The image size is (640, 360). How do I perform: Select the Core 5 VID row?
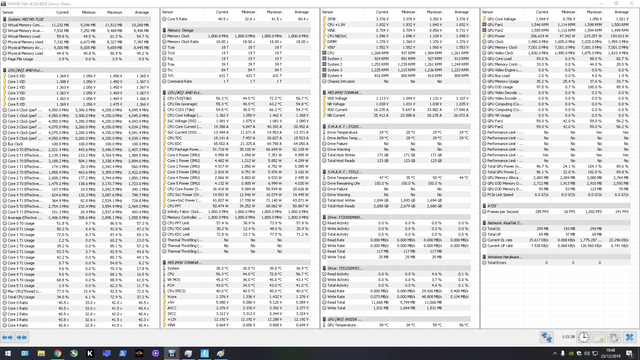76,104
